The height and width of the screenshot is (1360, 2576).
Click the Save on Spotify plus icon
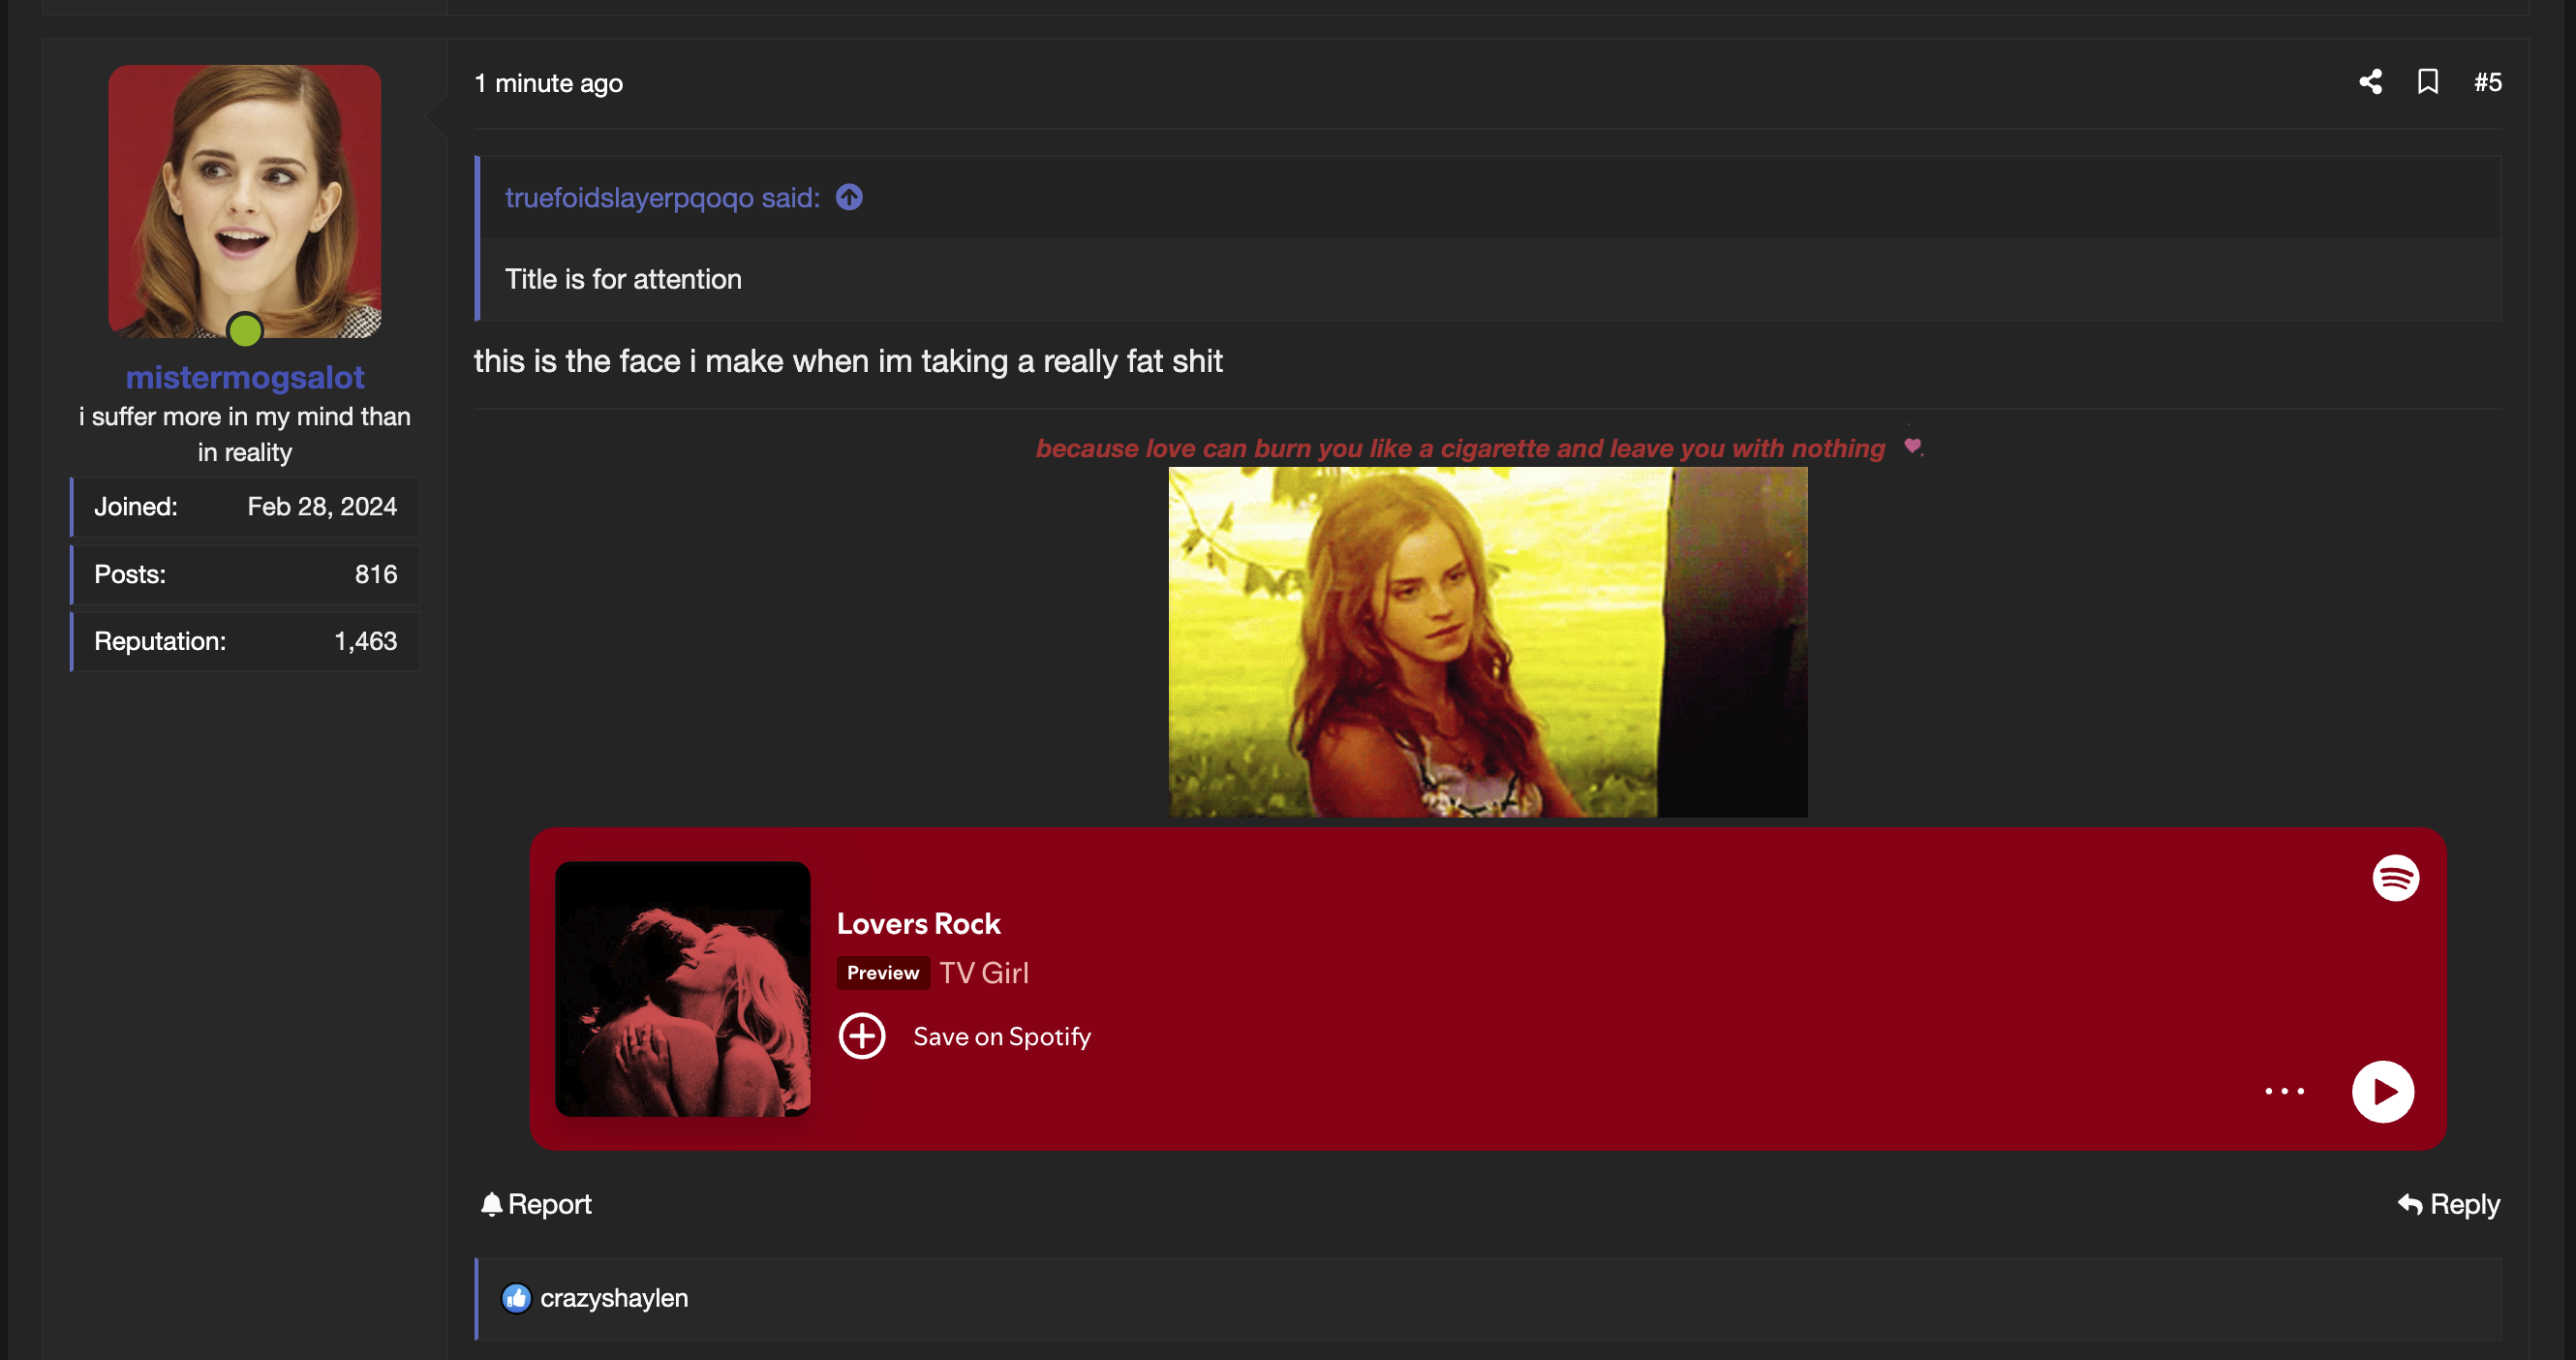[862, 1036]
